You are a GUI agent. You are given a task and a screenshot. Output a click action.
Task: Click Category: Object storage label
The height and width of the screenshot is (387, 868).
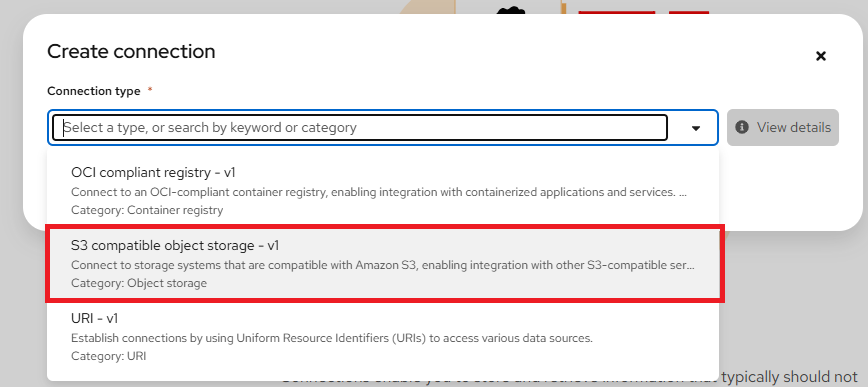(x=139, y=283)
